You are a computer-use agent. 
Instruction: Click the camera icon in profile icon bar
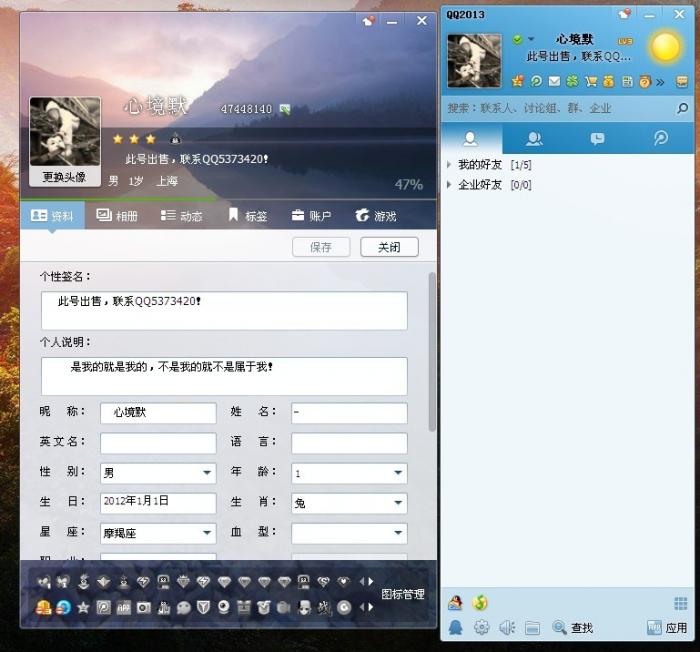tap(144, 607)
